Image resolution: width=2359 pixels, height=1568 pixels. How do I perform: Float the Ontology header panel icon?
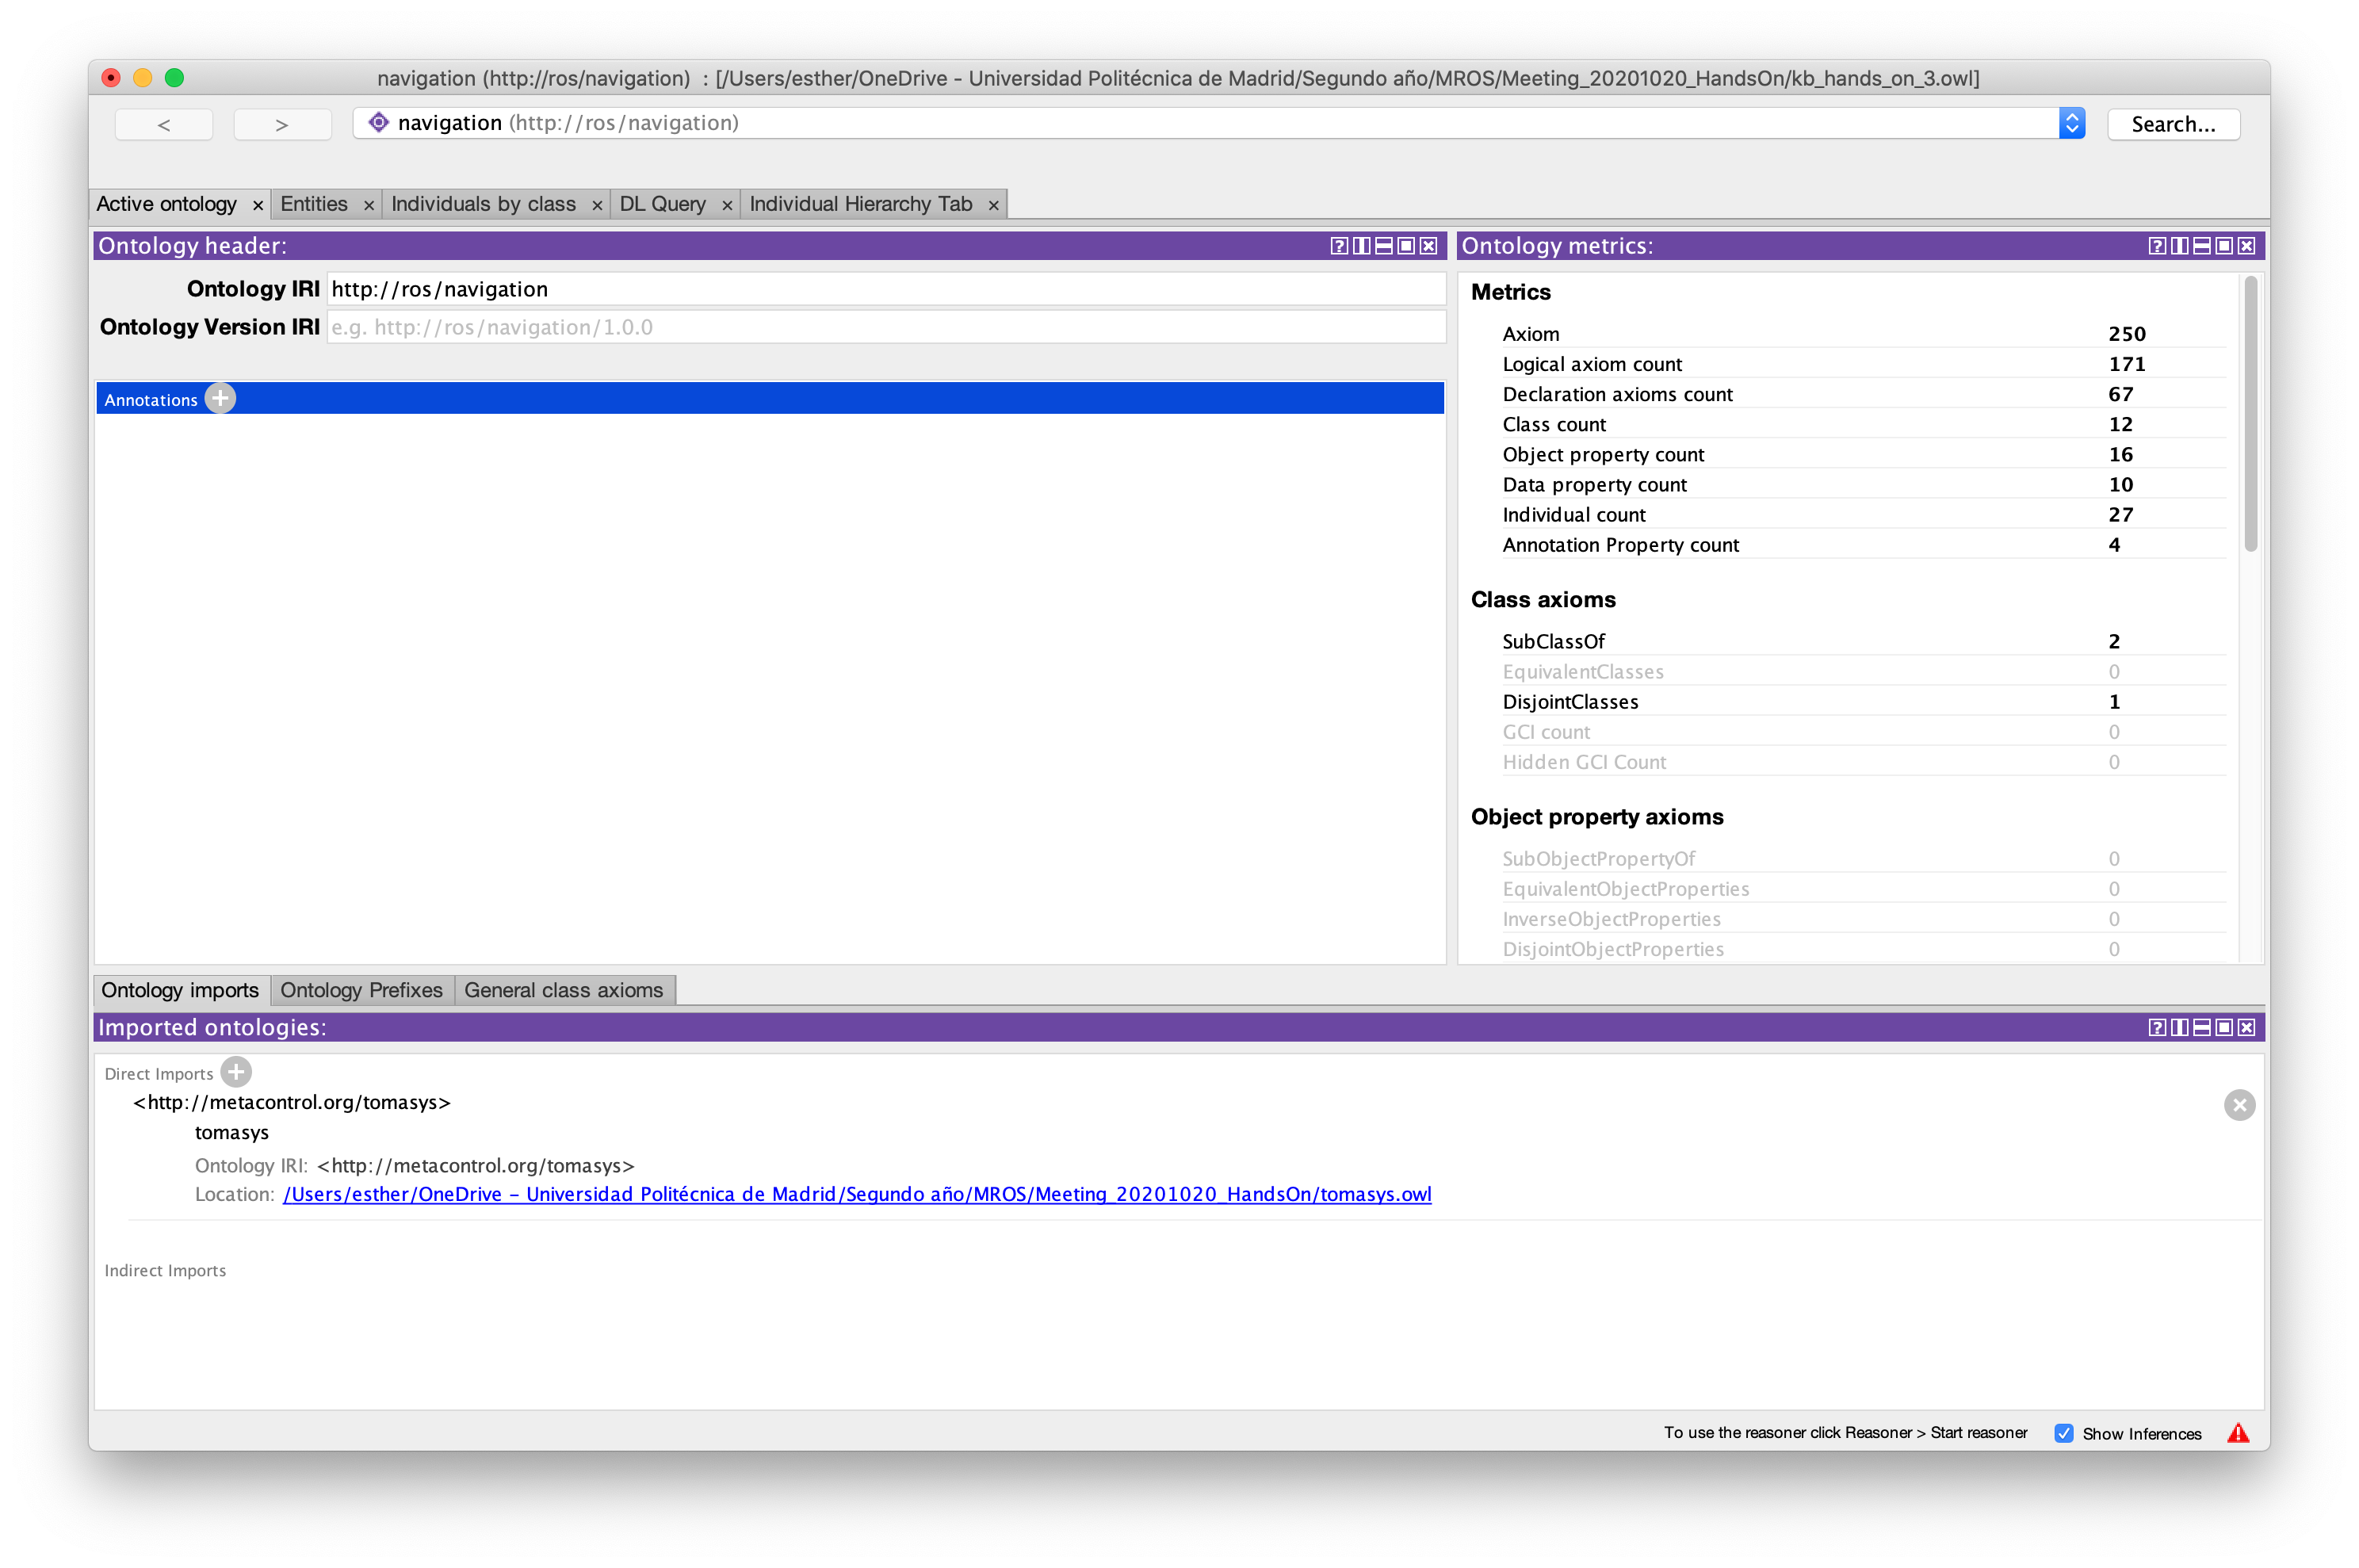click(1406, 246)
